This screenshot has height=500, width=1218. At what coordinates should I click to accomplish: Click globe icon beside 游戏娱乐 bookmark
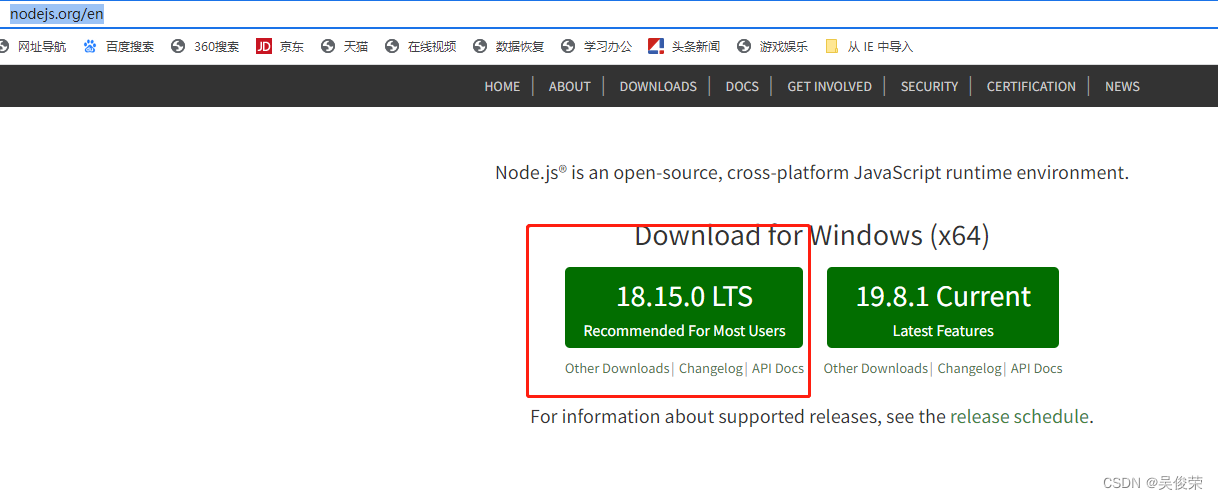[x=743, y=46]
